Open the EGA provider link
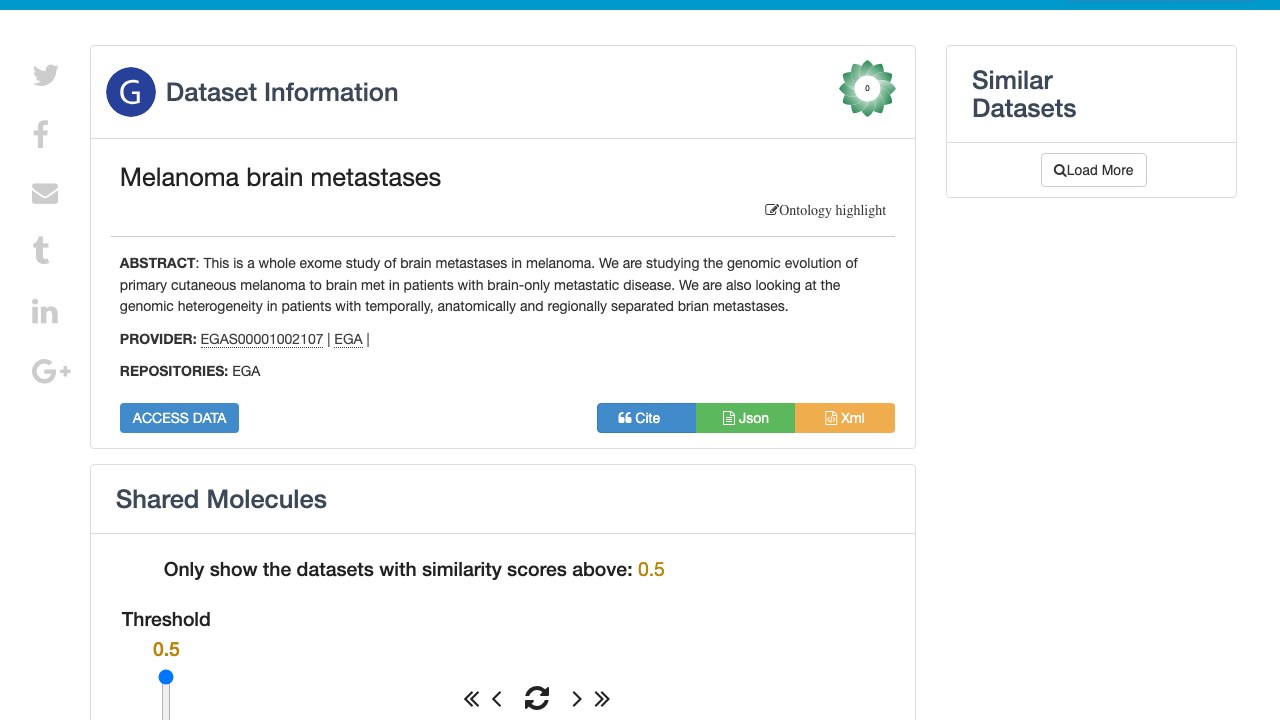 (348, 339)
